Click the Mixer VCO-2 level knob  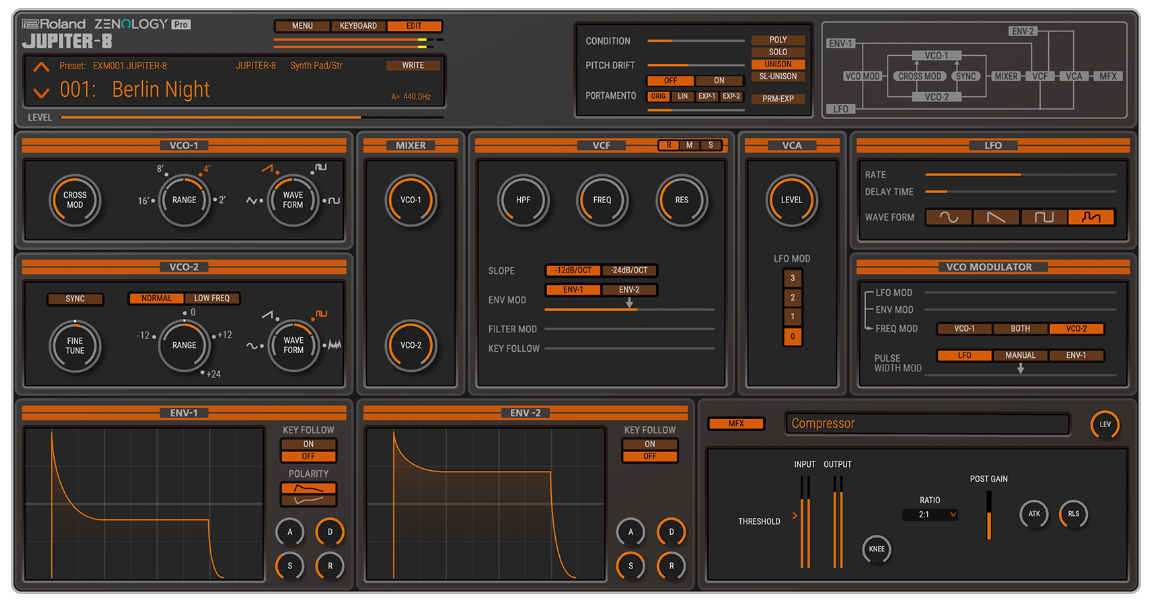coord(410,345)
